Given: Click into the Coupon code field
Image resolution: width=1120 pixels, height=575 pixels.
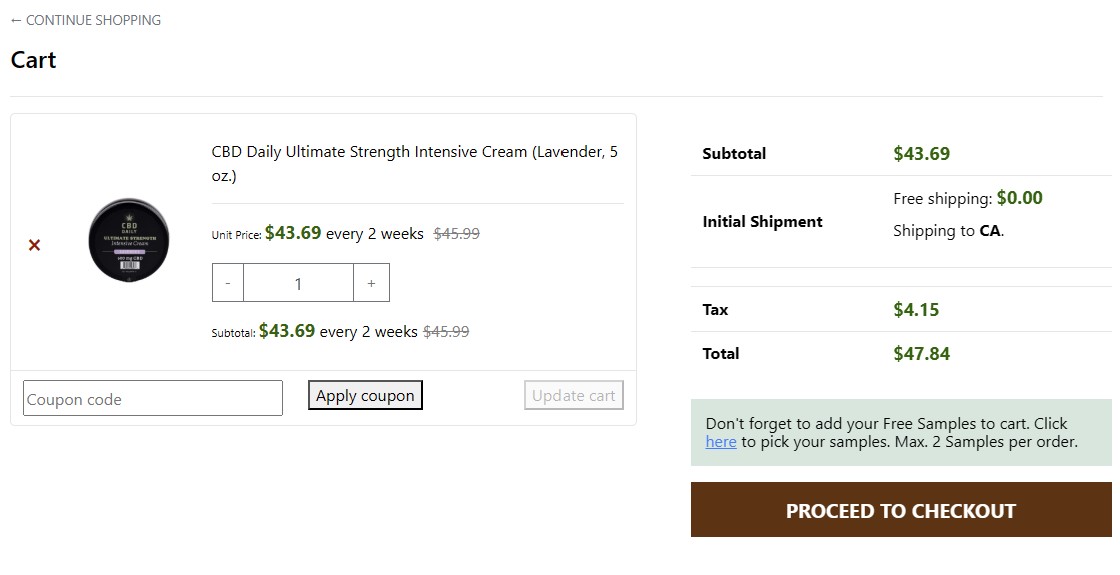Looking at the screenshot, I should [153, 398].
